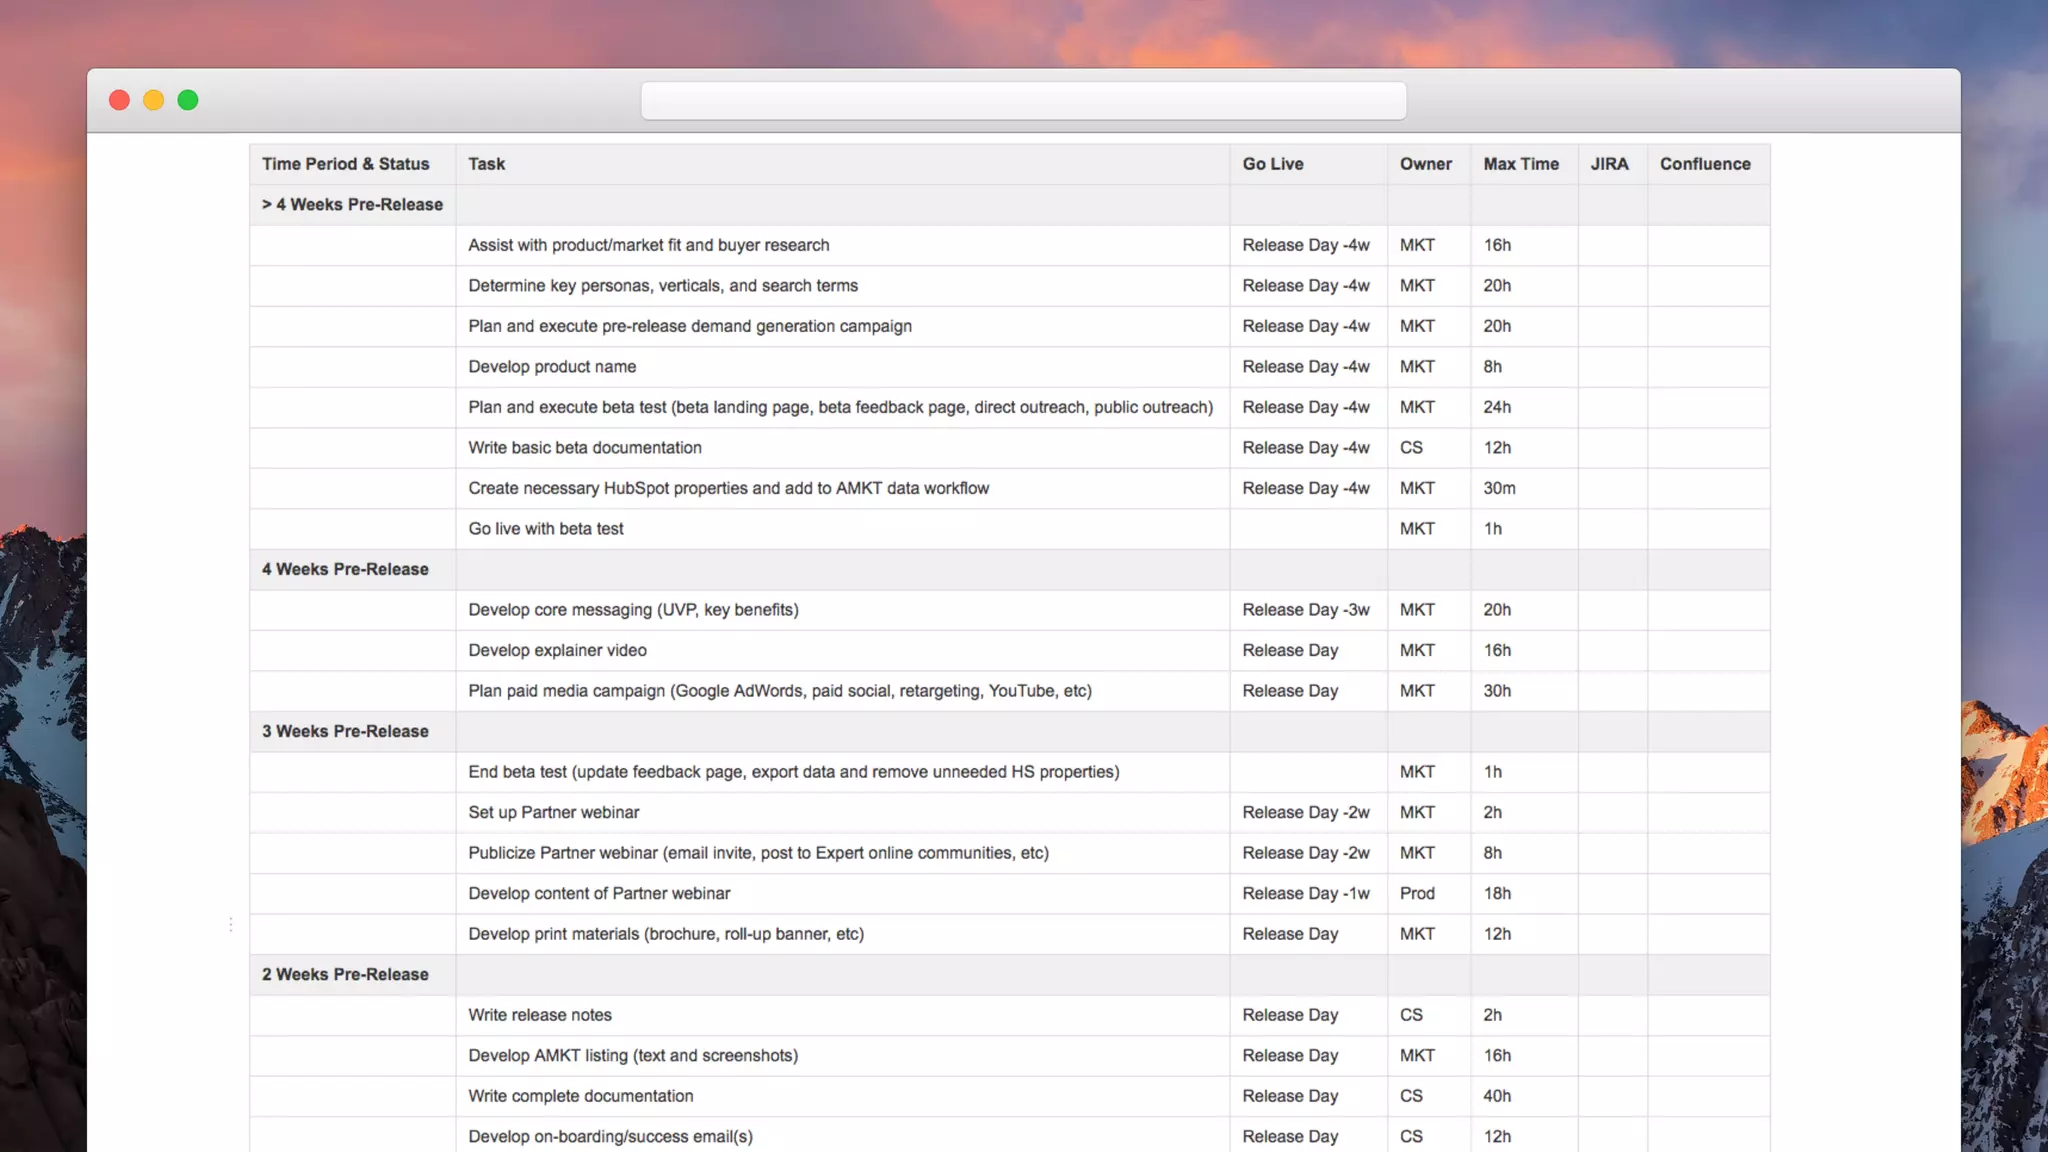This screenshot has height=1152, width=2048.
Task: Click the JIRA column header
Action: (x=1609, y=164)
